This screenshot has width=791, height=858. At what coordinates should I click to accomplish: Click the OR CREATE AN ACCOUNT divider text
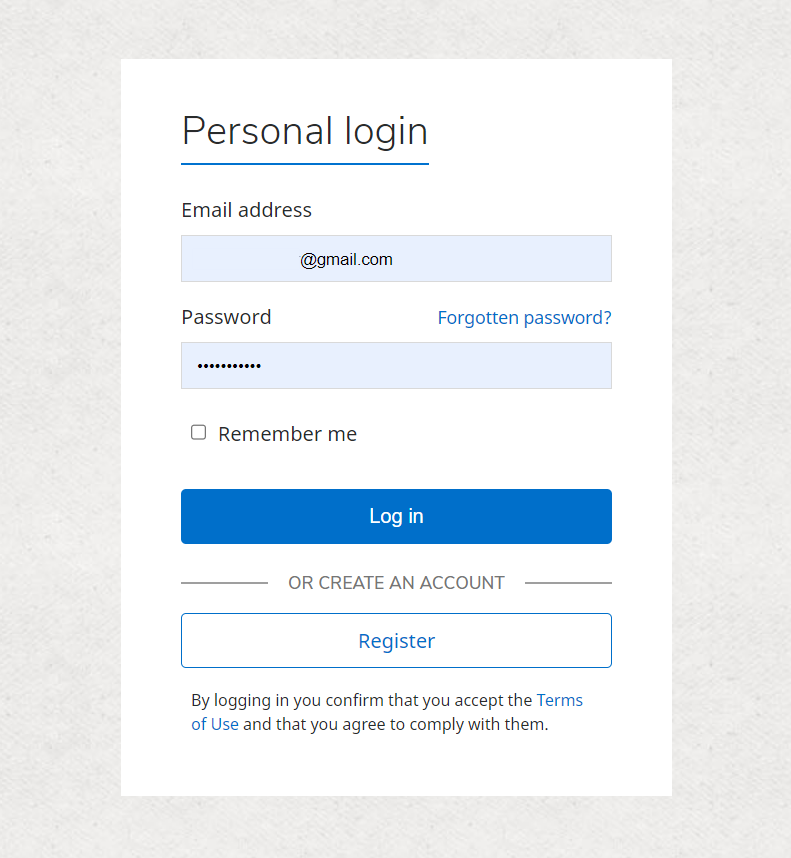[396, 583]
